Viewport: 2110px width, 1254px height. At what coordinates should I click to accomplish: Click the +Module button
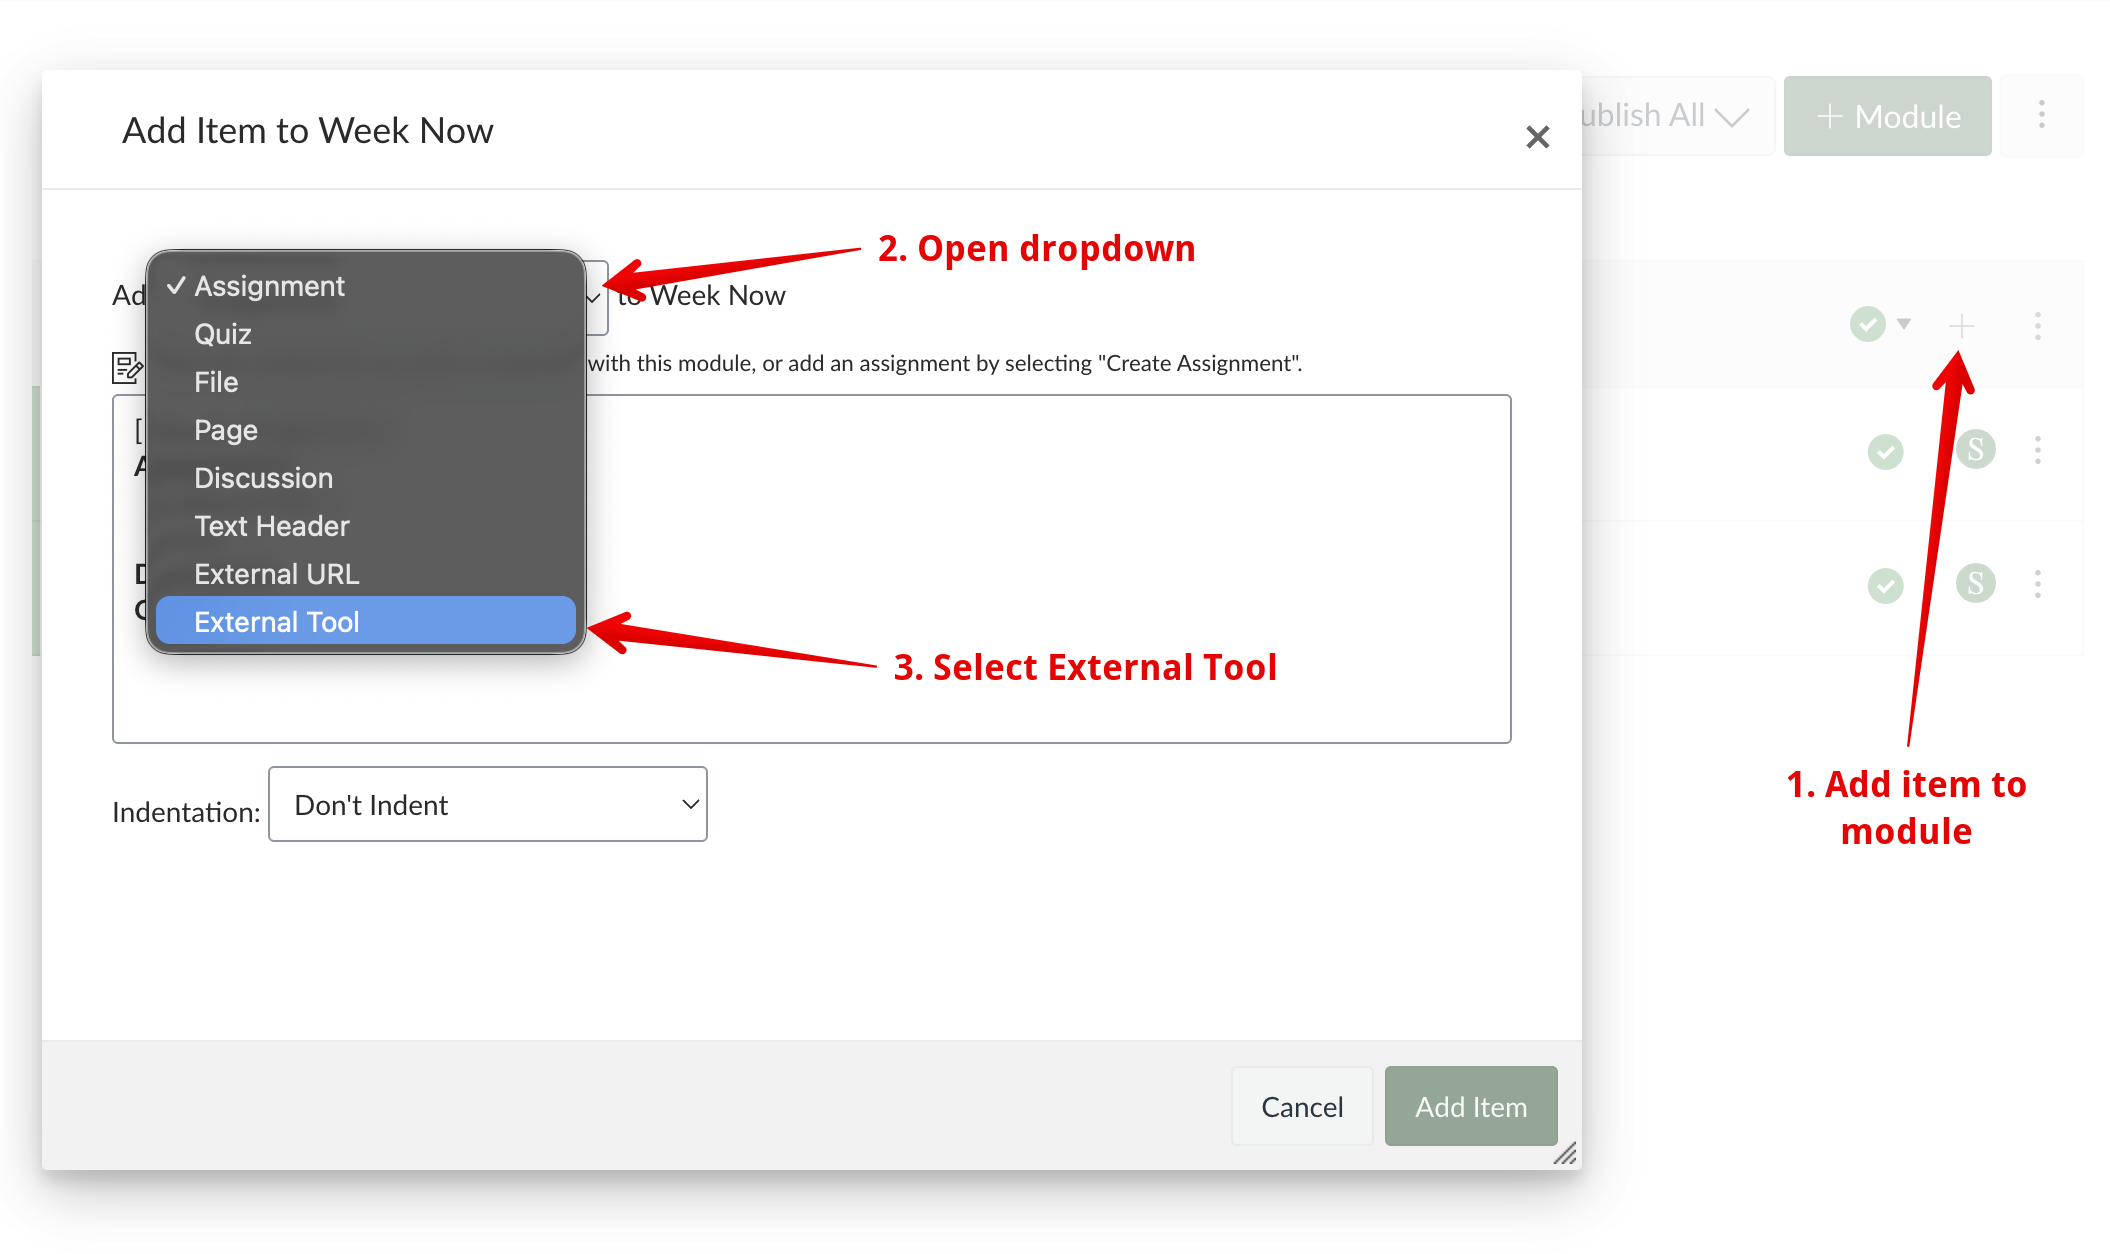tap(1887, 116)
